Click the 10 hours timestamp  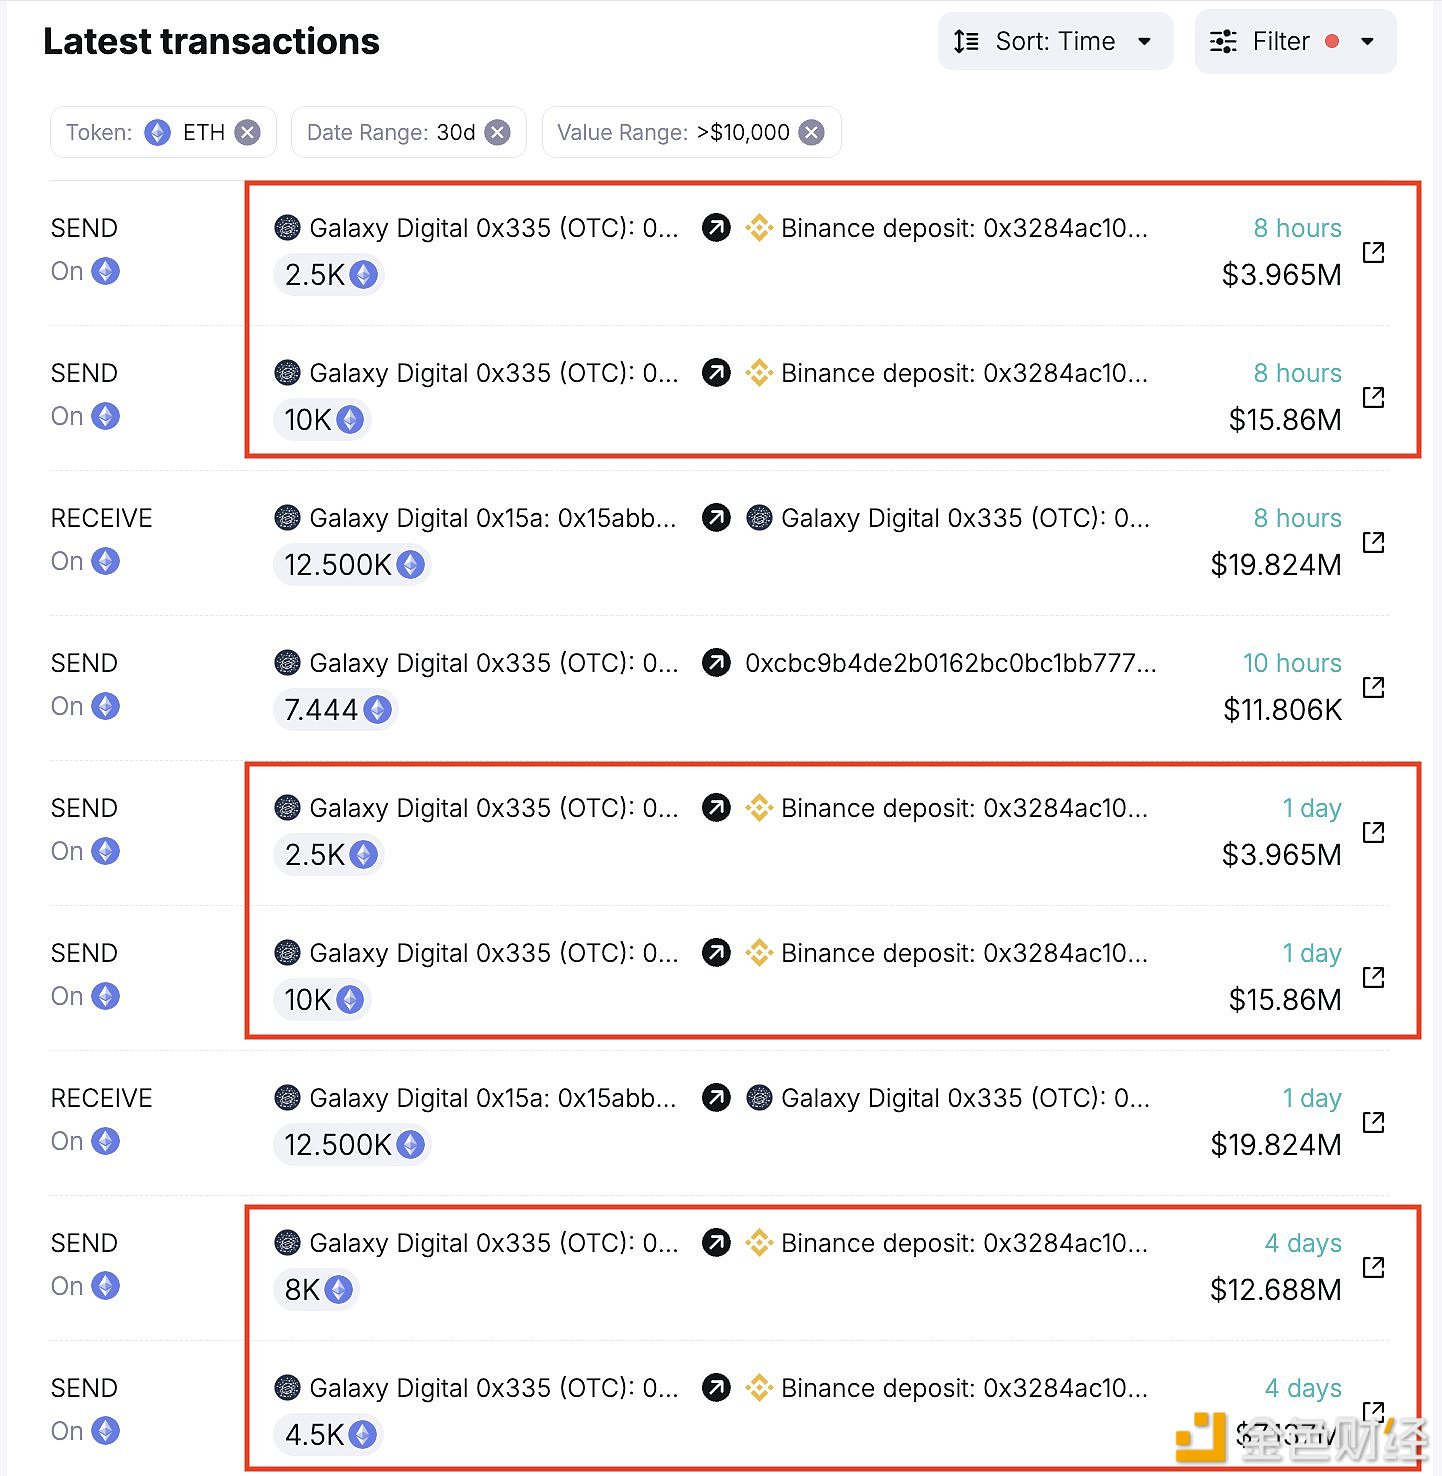[1291, 663]
